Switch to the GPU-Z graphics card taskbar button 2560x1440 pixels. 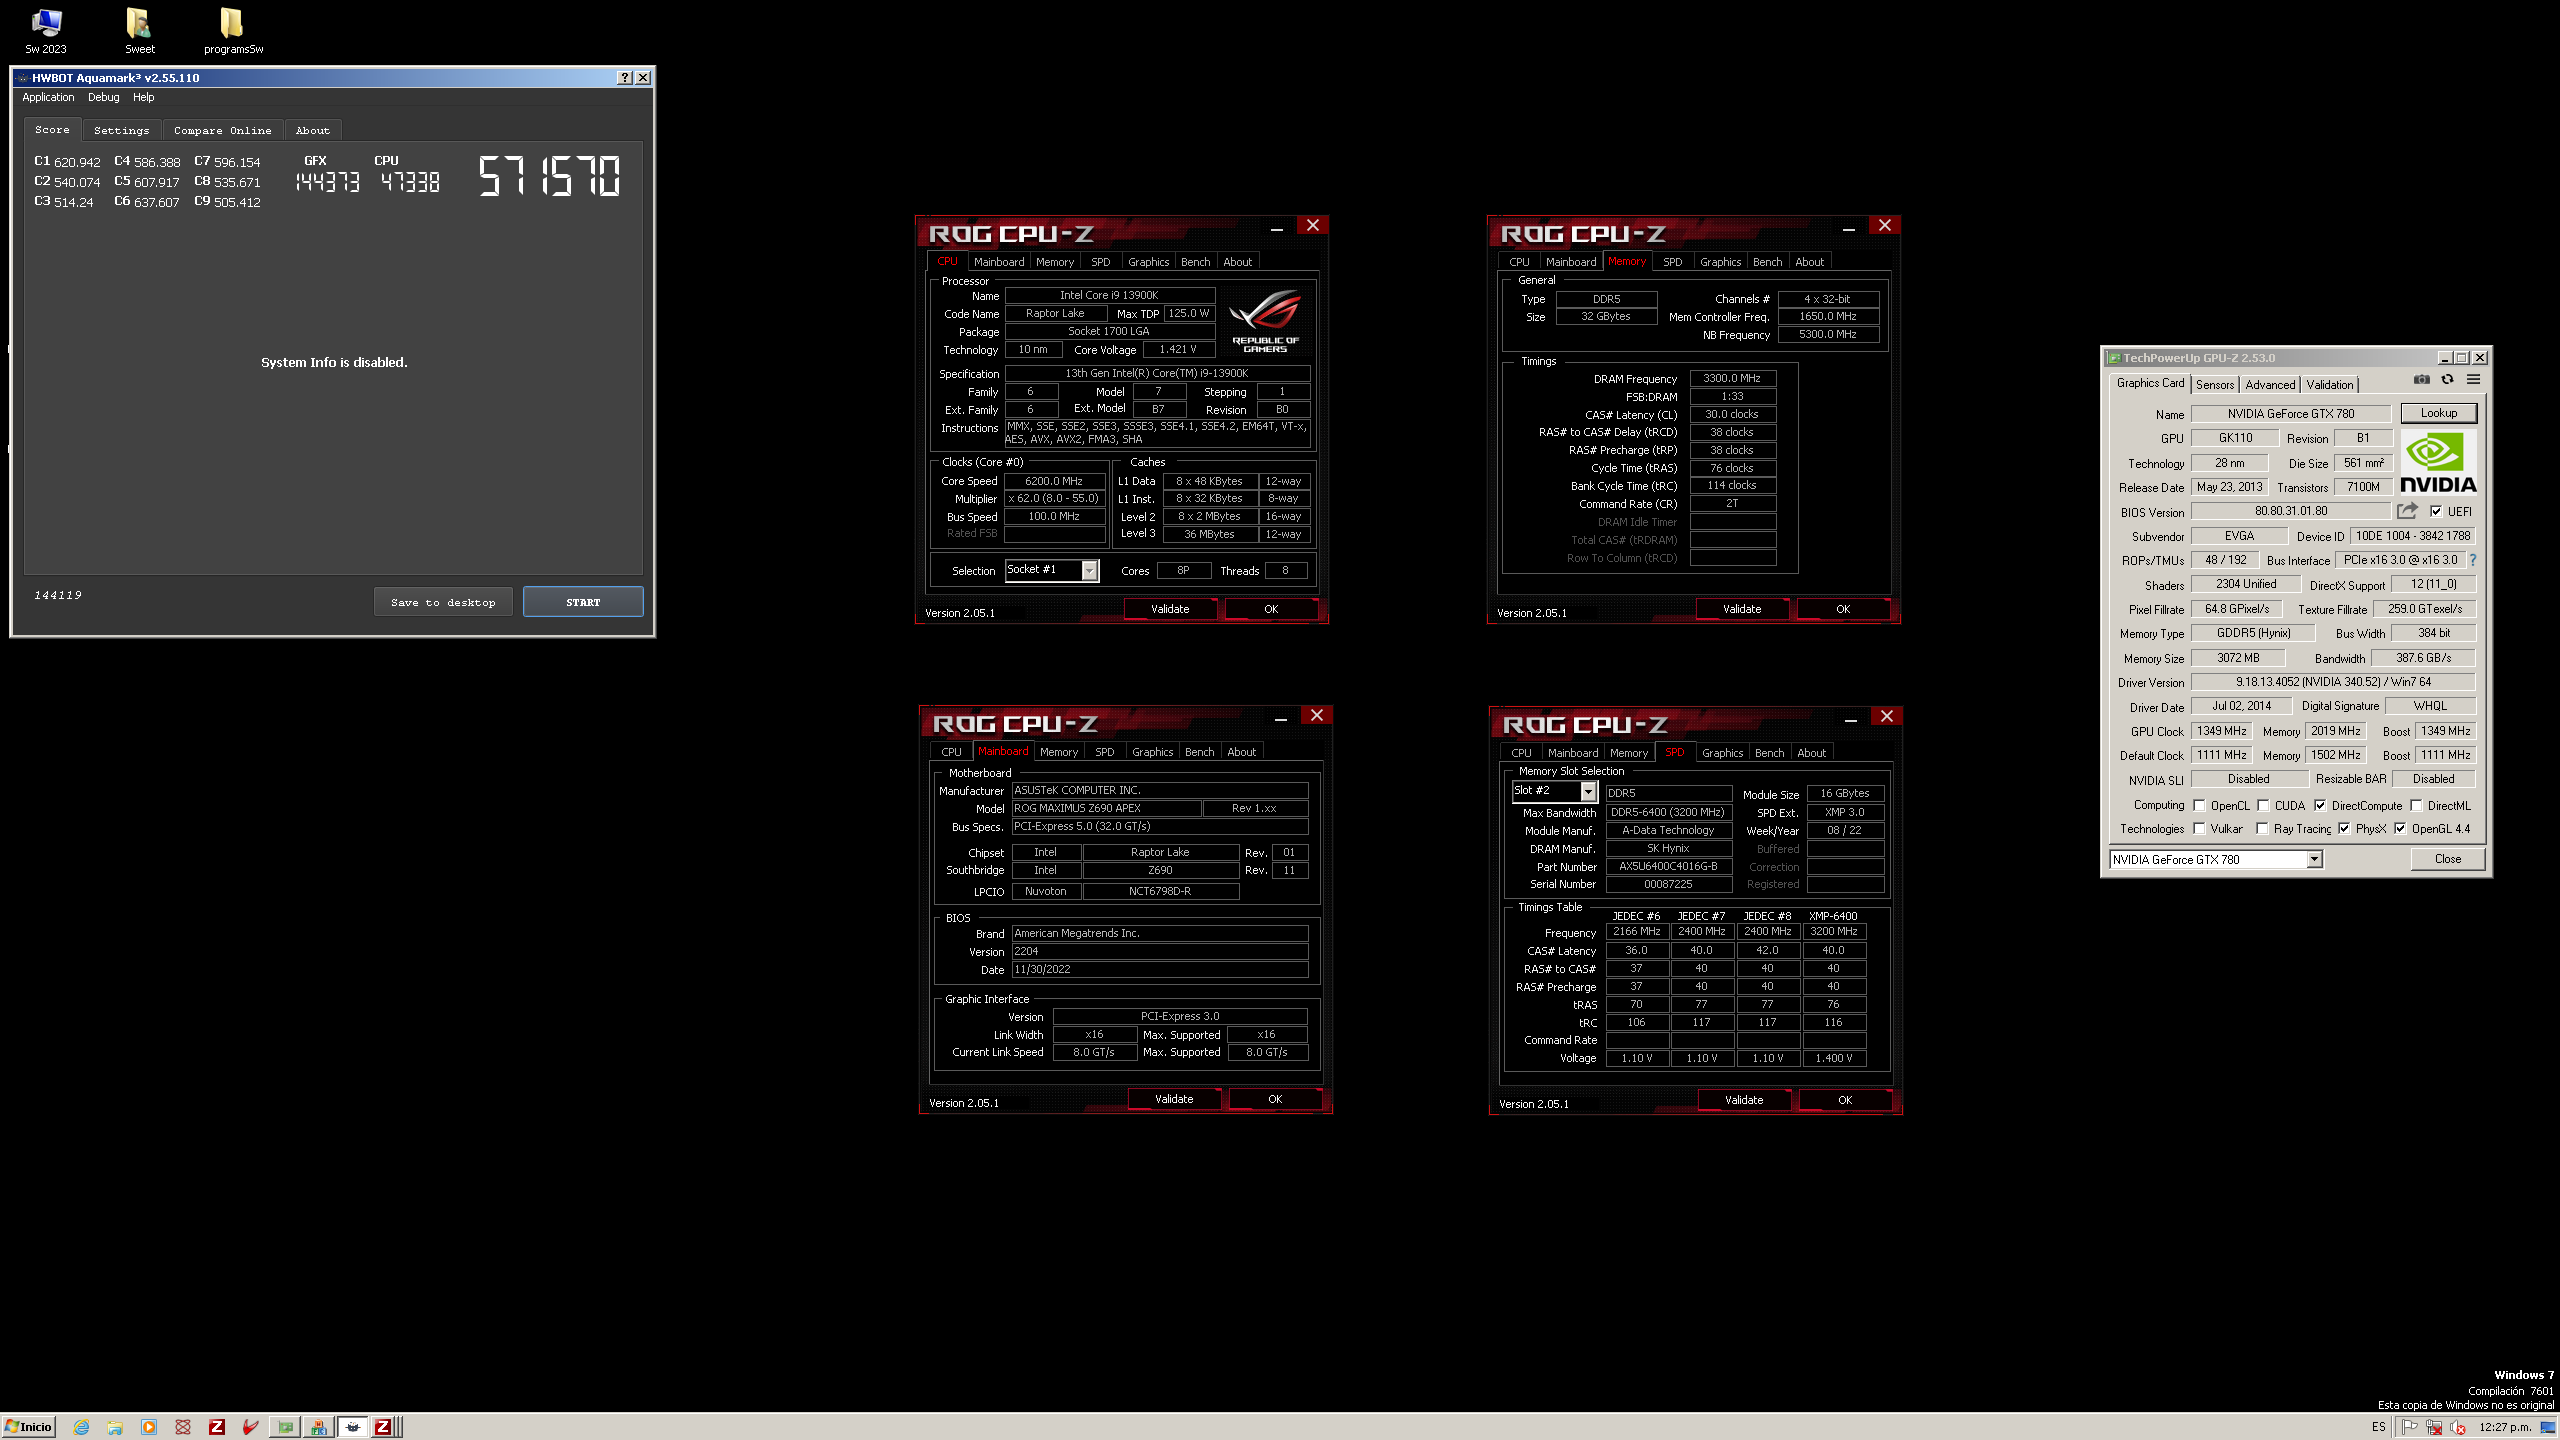point(285,1427)
